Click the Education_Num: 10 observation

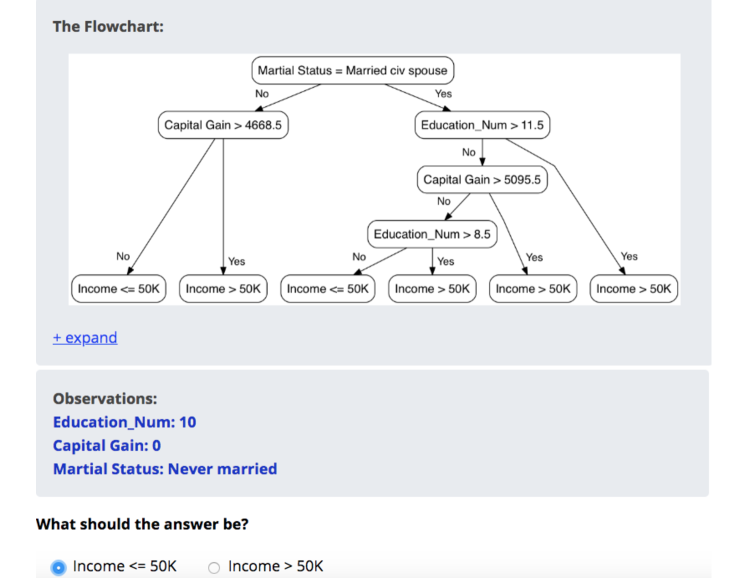[124, 422]
